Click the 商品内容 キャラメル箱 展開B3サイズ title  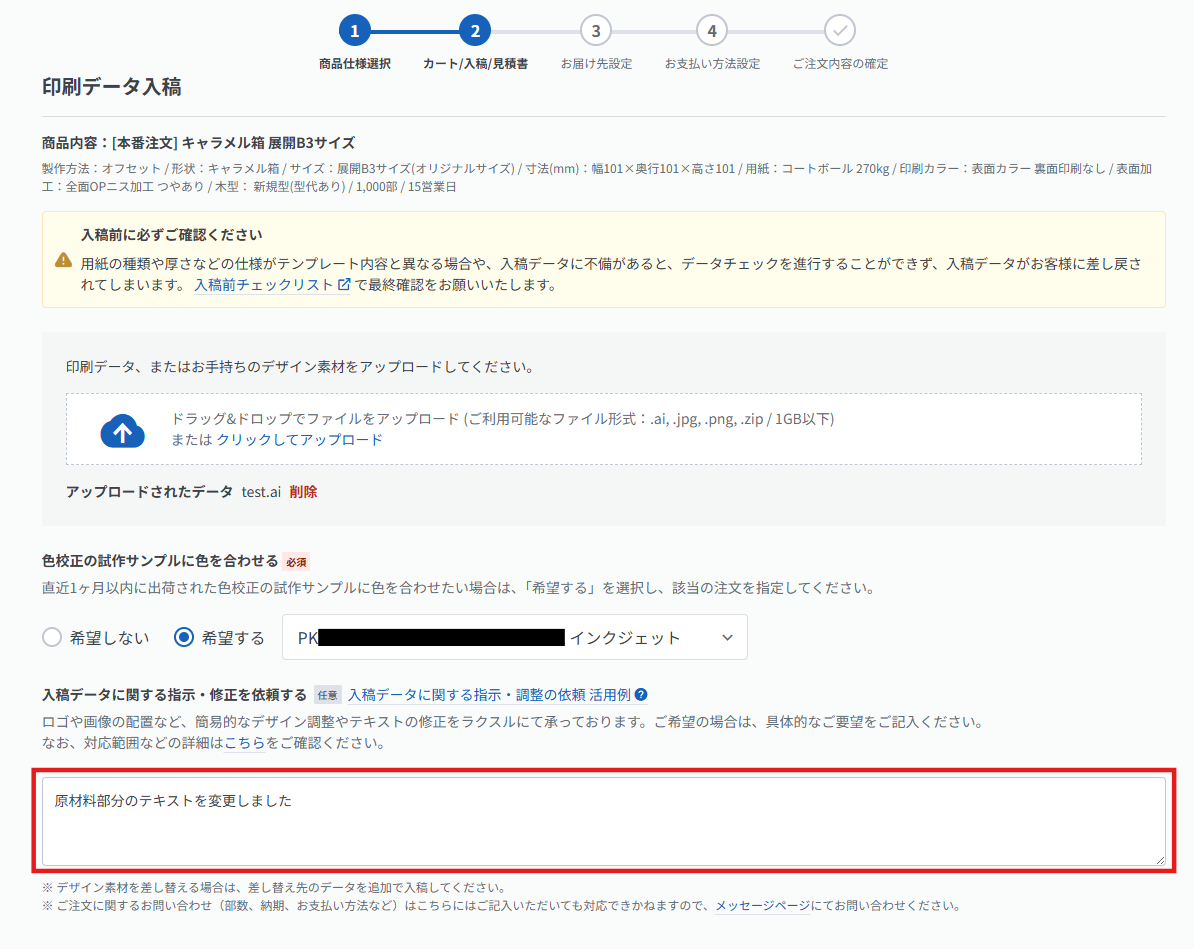click(x=199, y=143)
